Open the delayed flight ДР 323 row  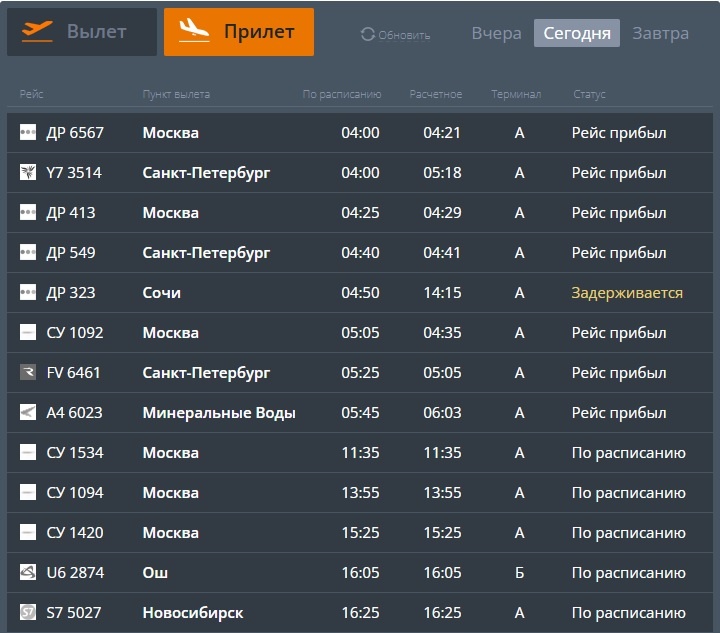pyautogui.click(x=360, y=292)
